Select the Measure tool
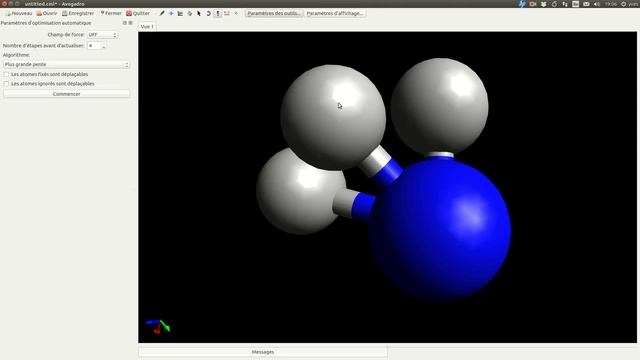 (227, 13)
